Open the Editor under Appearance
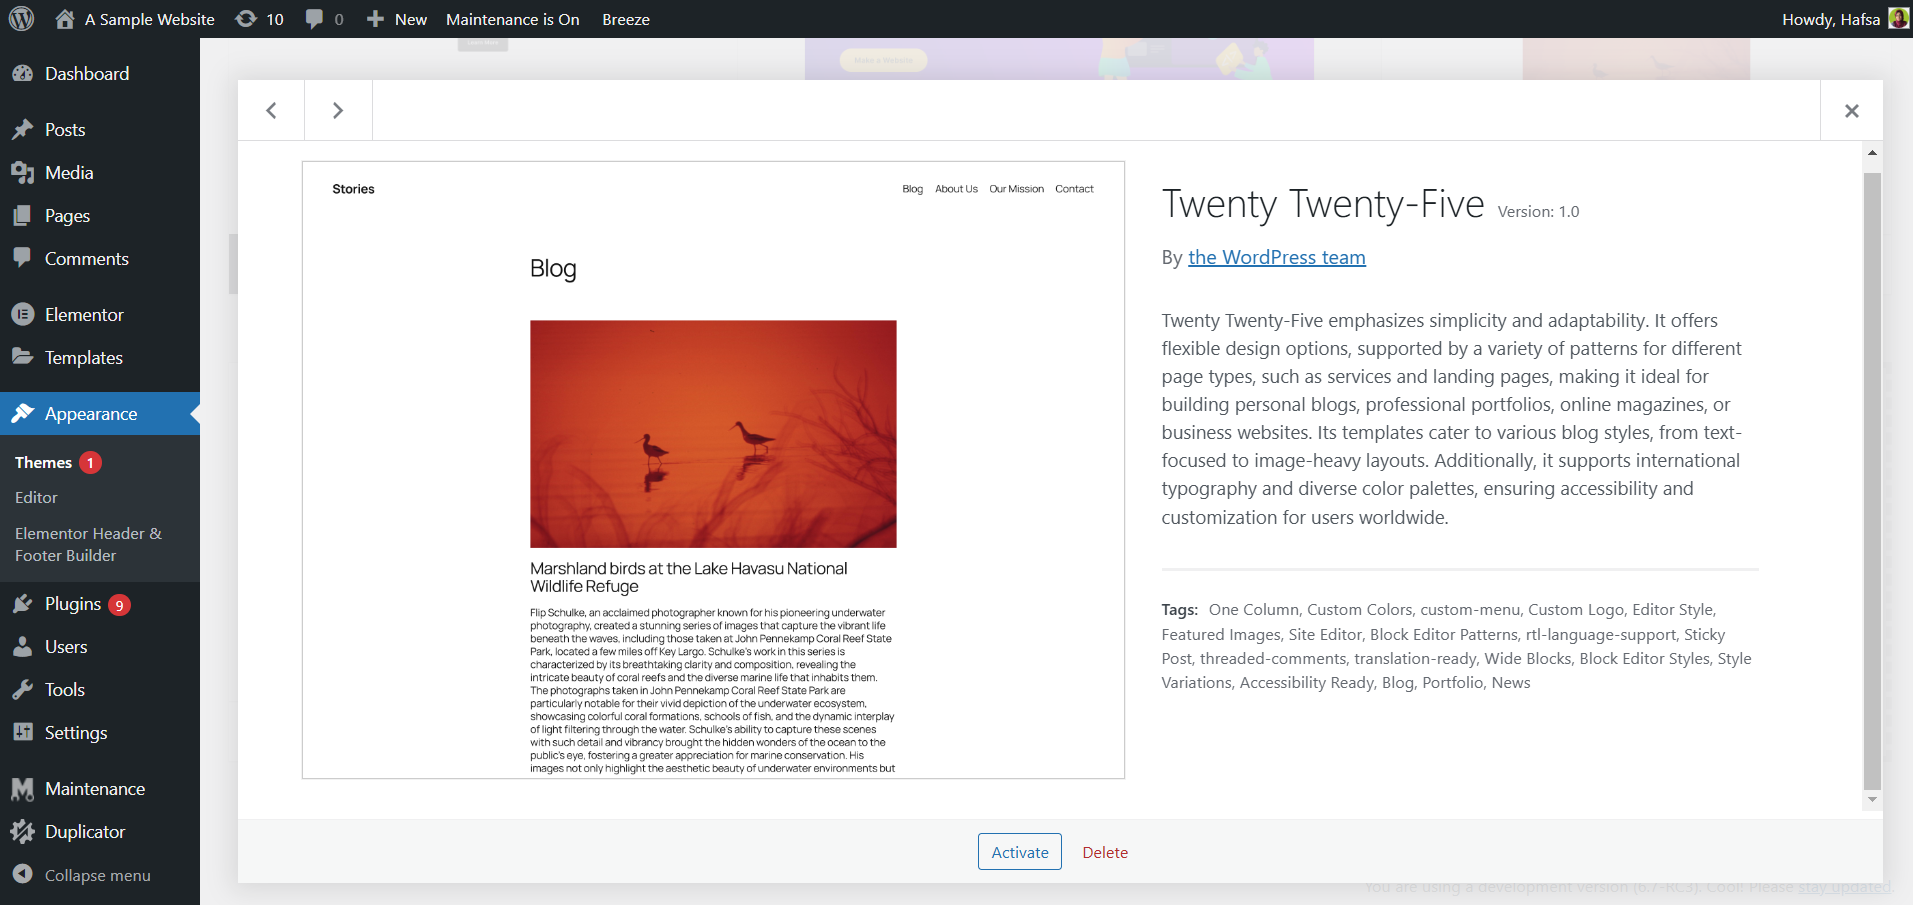The image size is (1913, 905). point(35,497)
